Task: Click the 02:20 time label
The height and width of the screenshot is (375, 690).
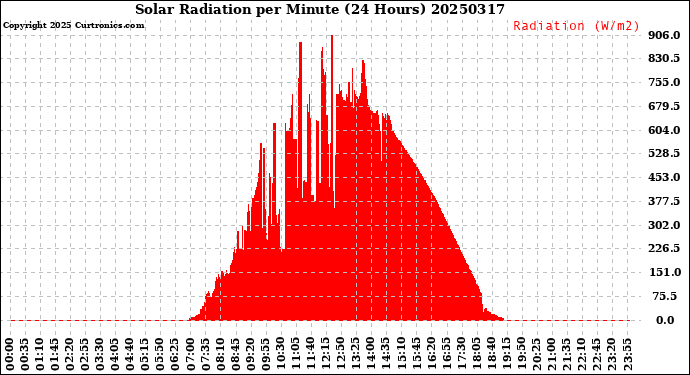Action: pos(70,355)
